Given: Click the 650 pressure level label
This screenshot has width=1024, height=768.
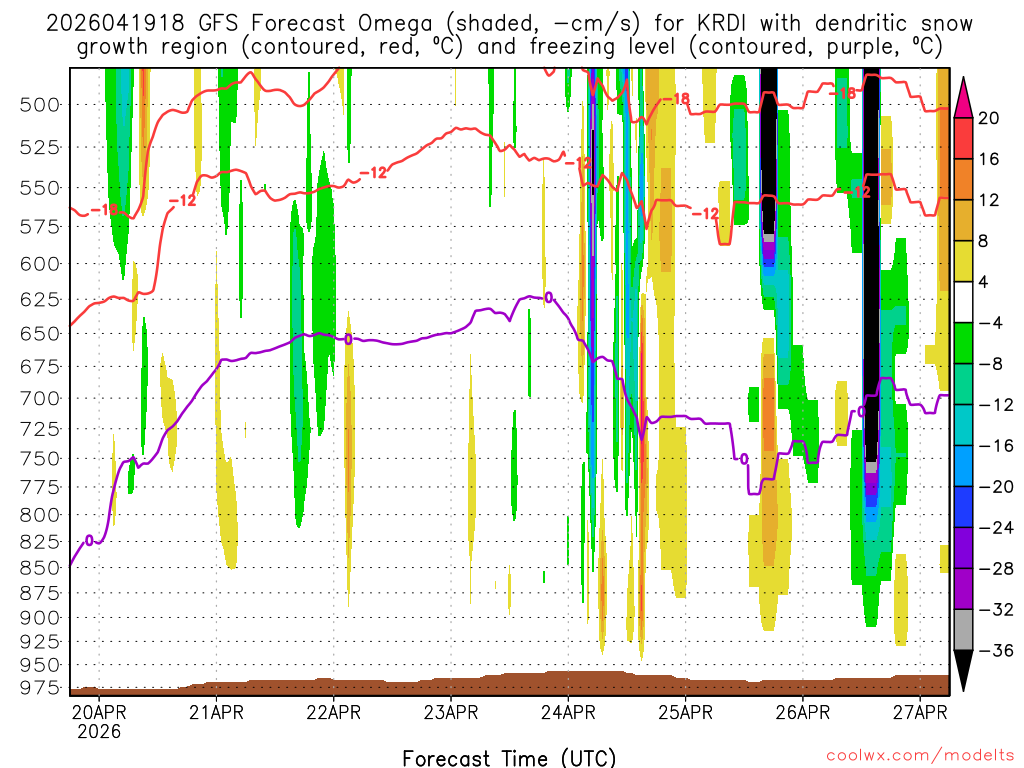Looking at the screenshot, I should (x=40, y=334).
